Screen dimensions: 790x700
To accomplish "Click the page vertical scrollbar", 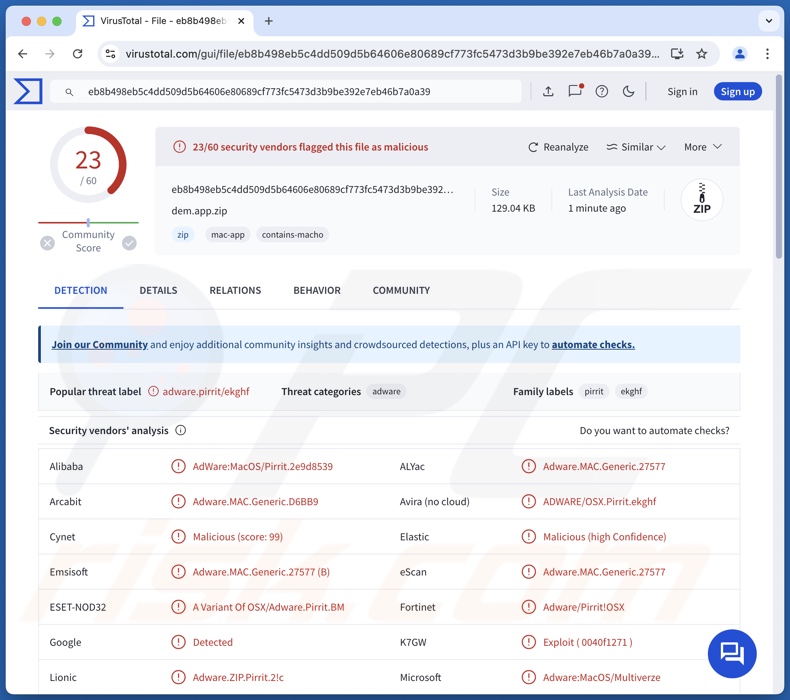I will tap(779, 166).
